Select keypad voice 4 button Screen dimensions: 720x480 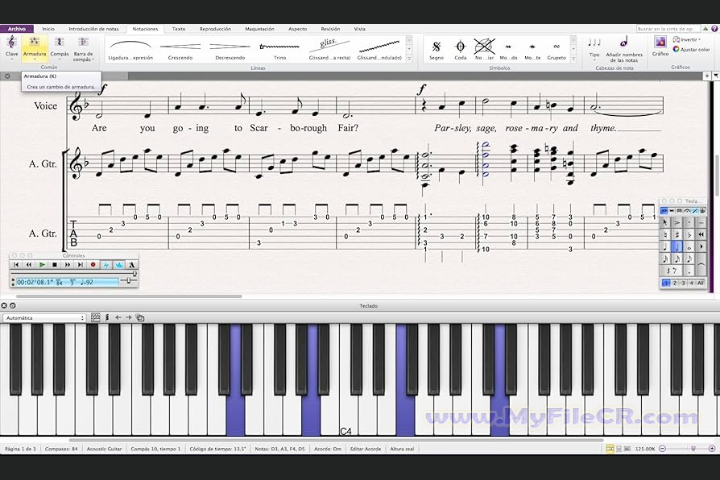click(x=692, y=283)
